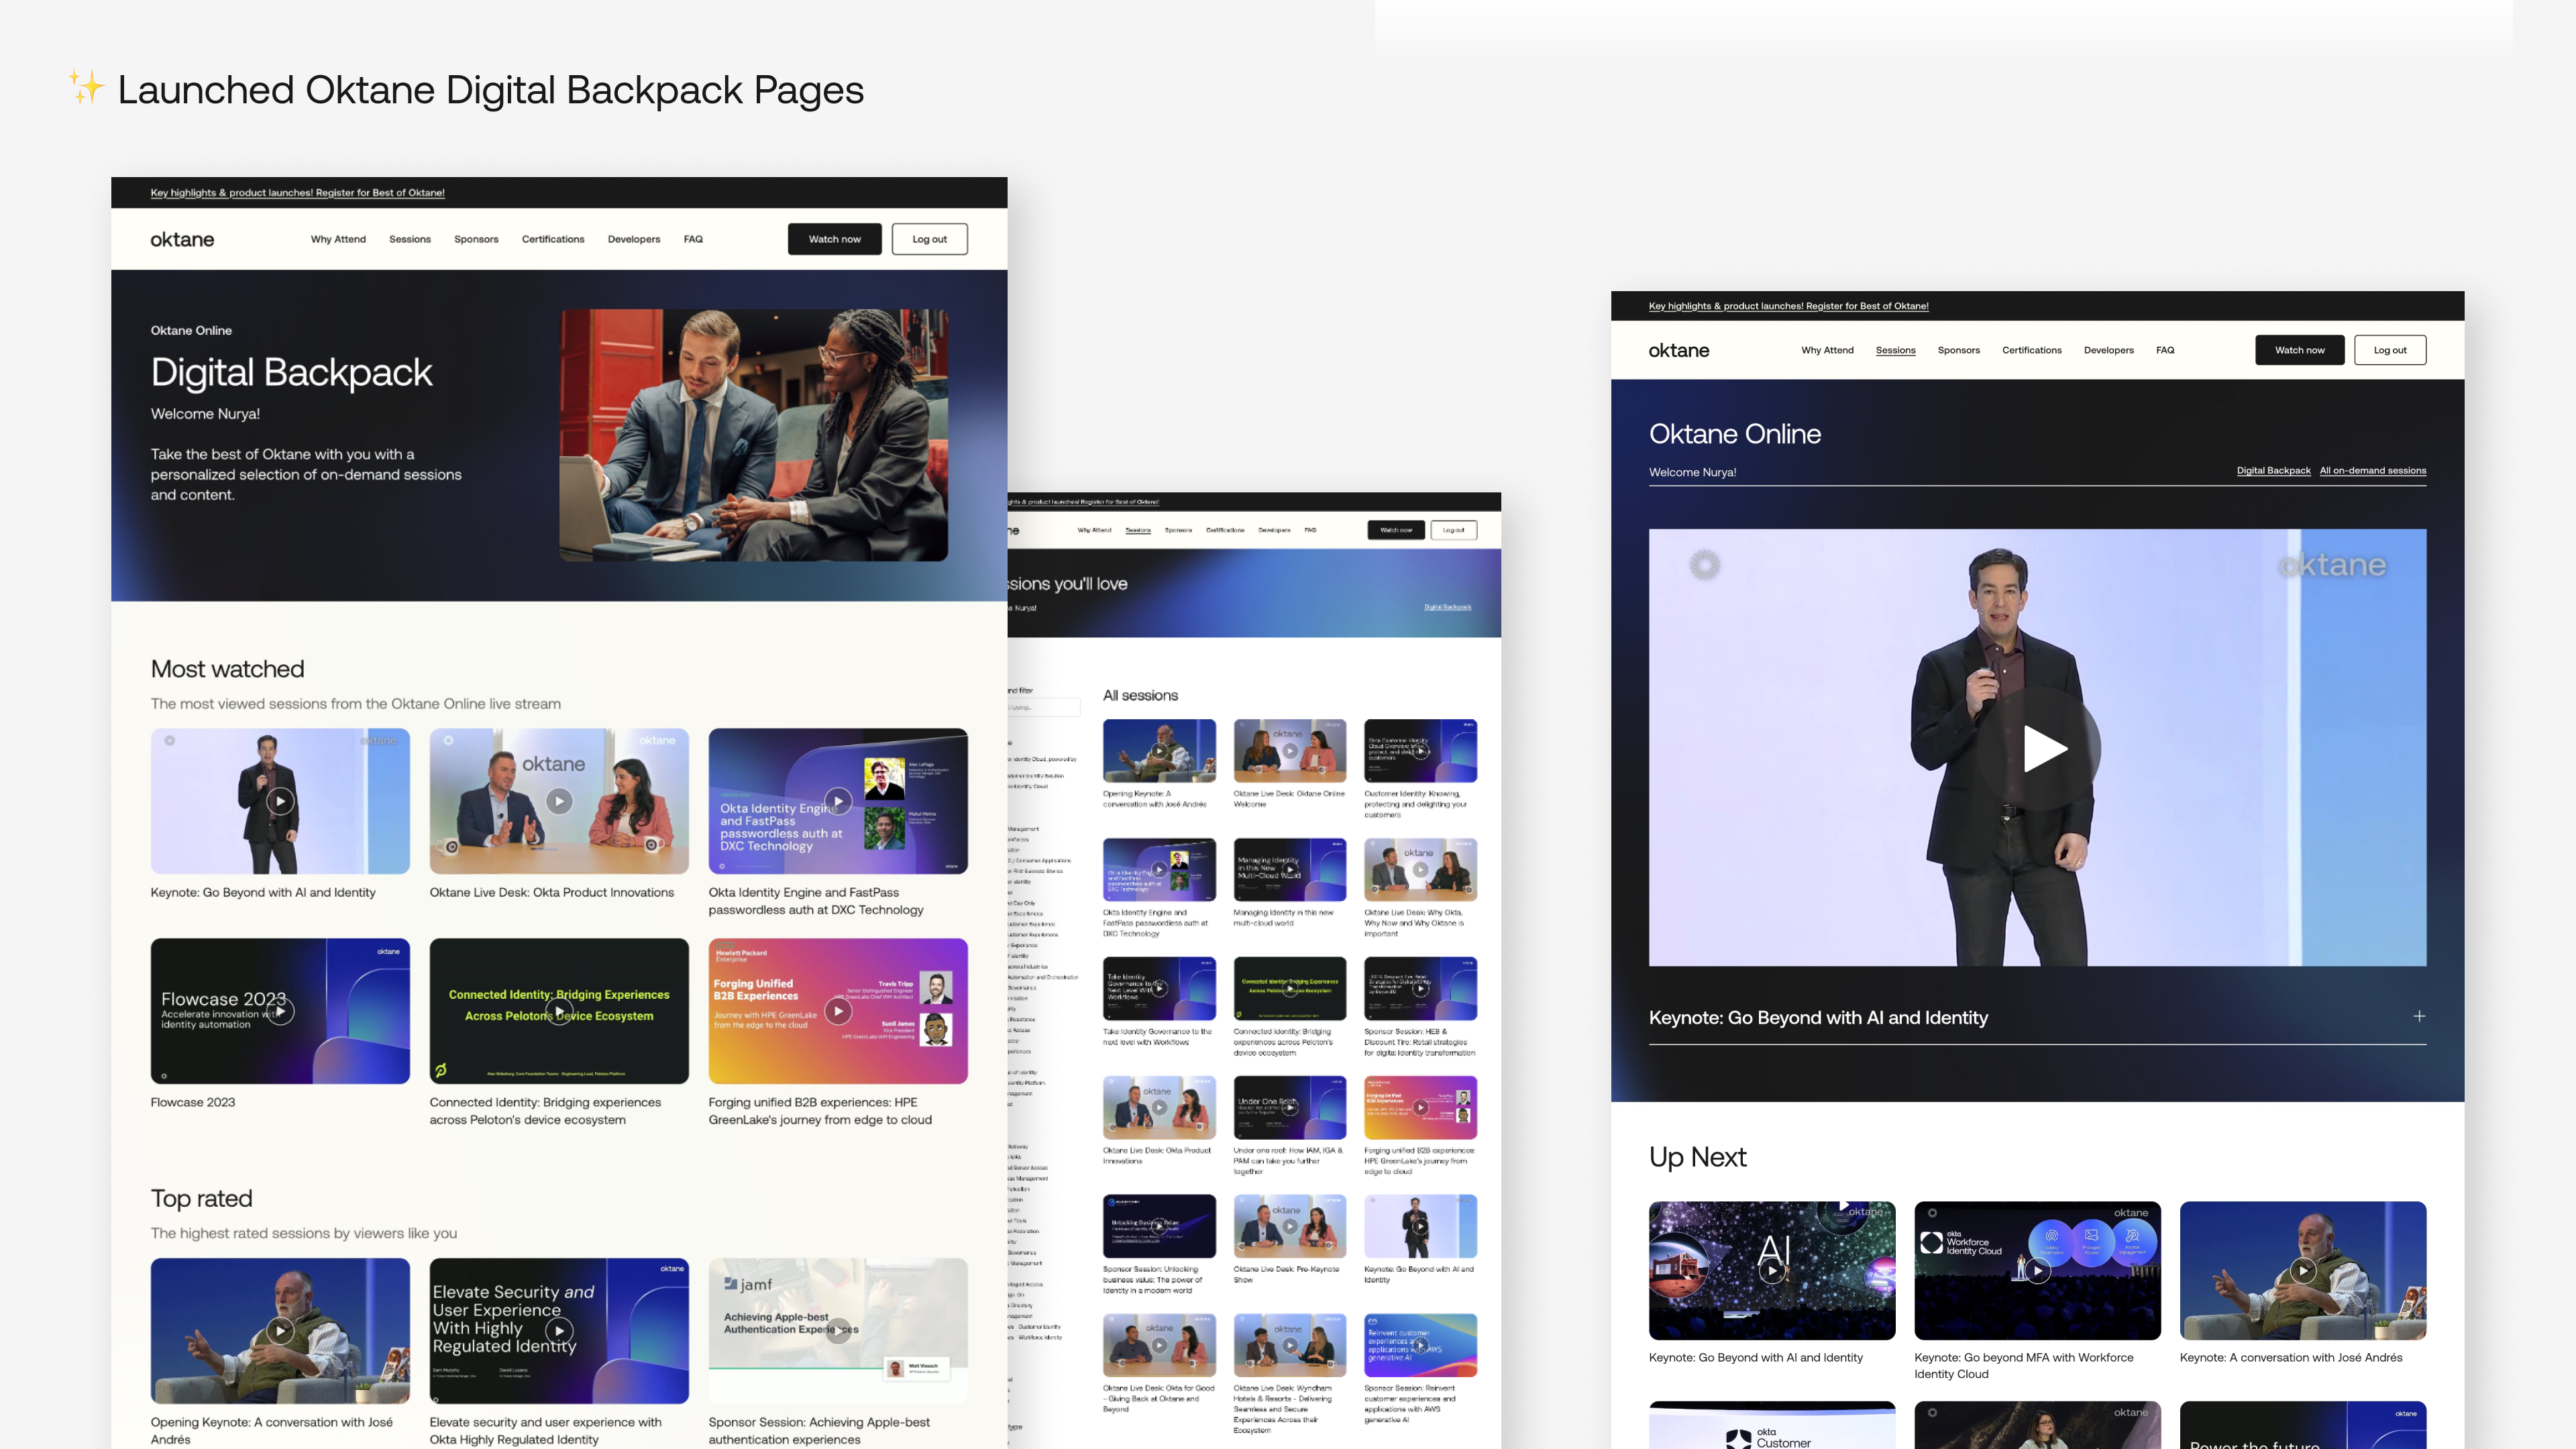The image size is (2576, 1449).
Task: Open Developers on Digital Backpack page
Action: pos(634,239)
